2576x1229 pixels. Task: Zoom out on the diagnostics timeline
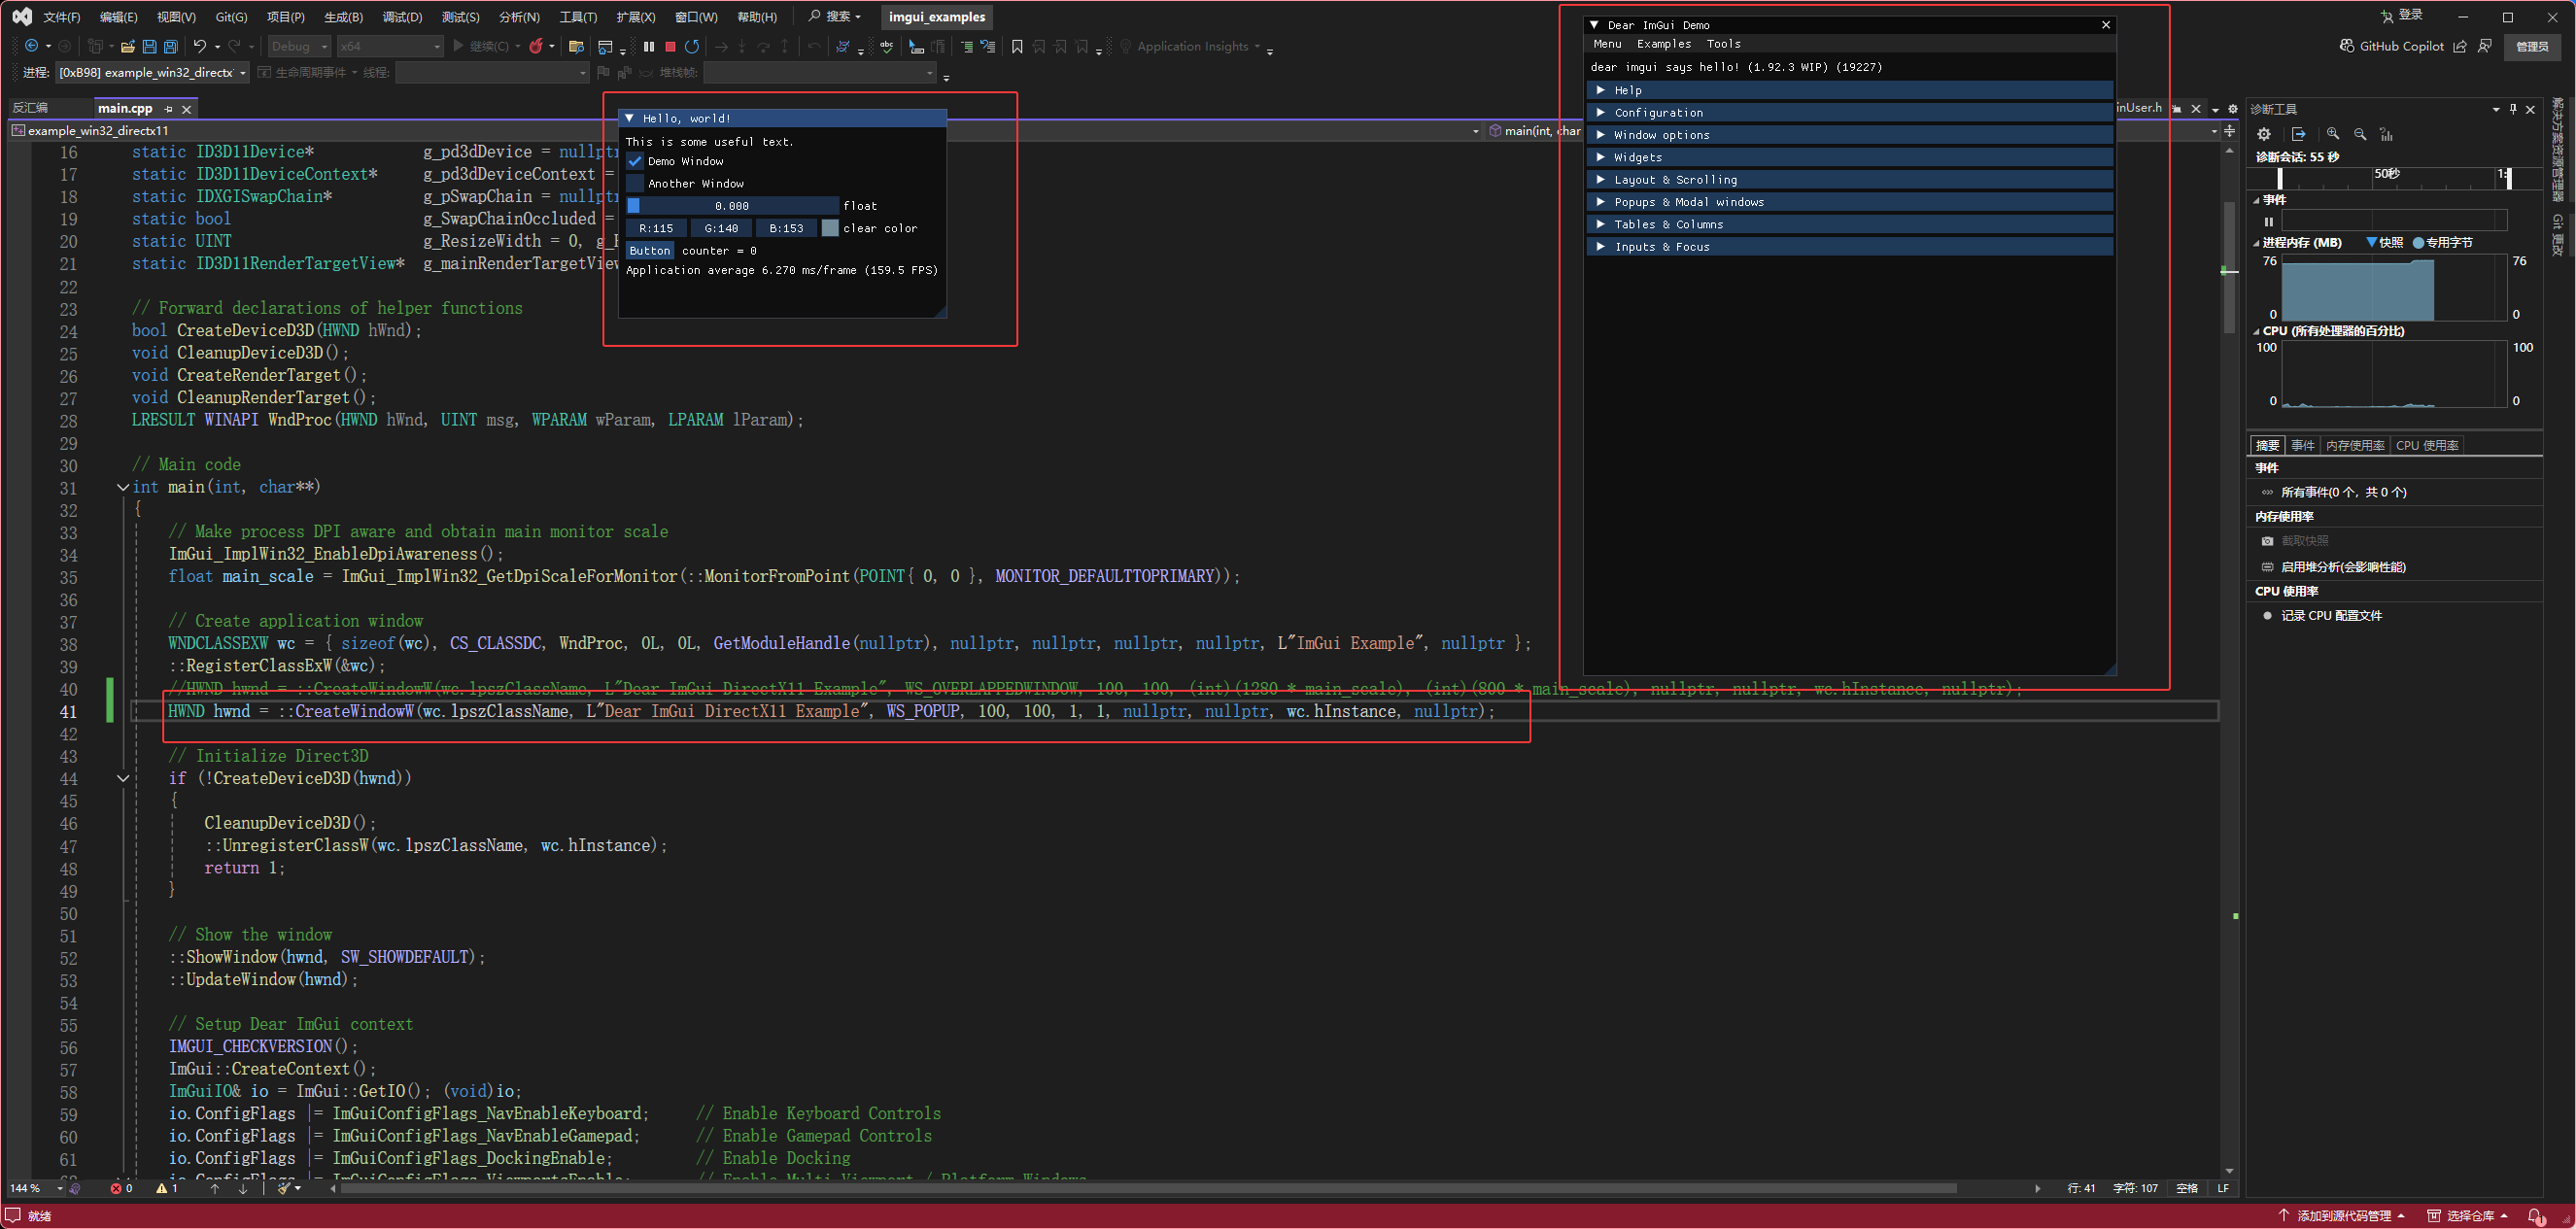point(2360,134)
